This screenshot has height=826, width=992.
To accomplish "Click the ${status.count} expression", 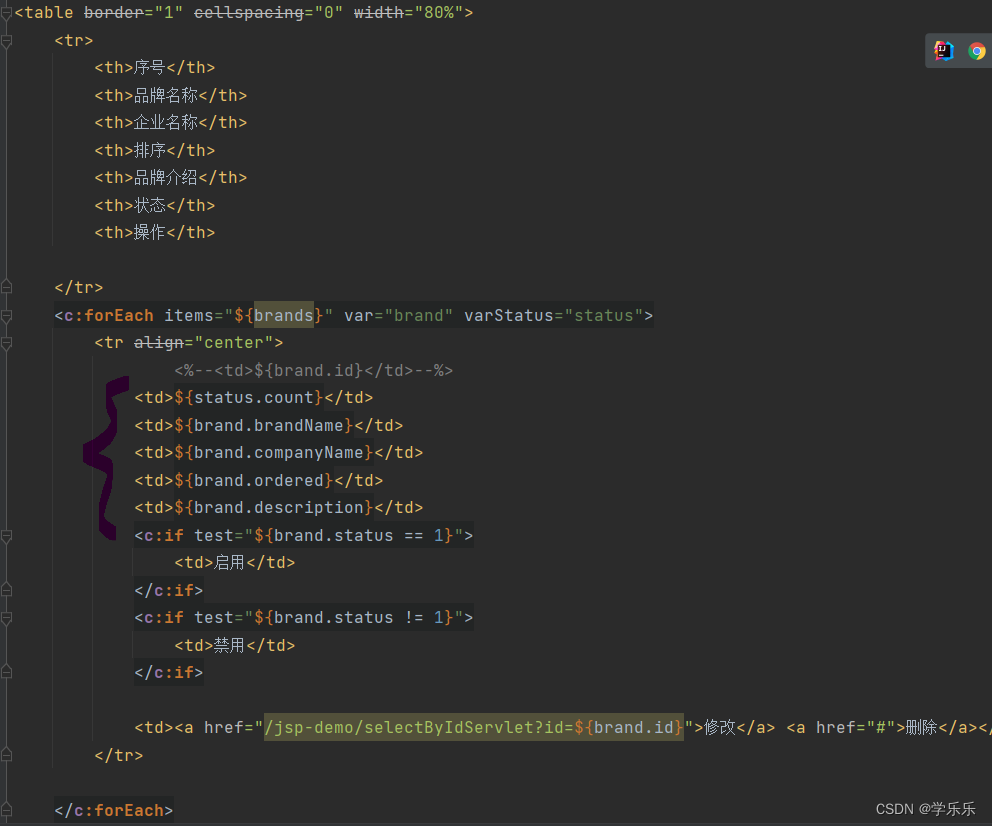I will [x=249, y=397].
